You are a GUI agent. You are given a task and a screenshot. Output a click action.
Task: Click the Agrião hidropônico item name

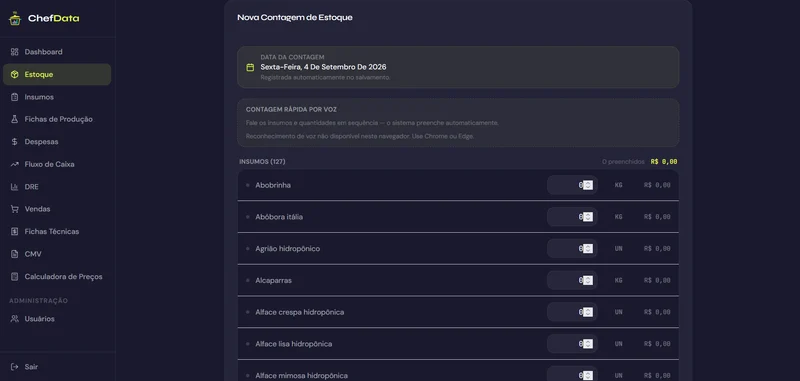288,248
